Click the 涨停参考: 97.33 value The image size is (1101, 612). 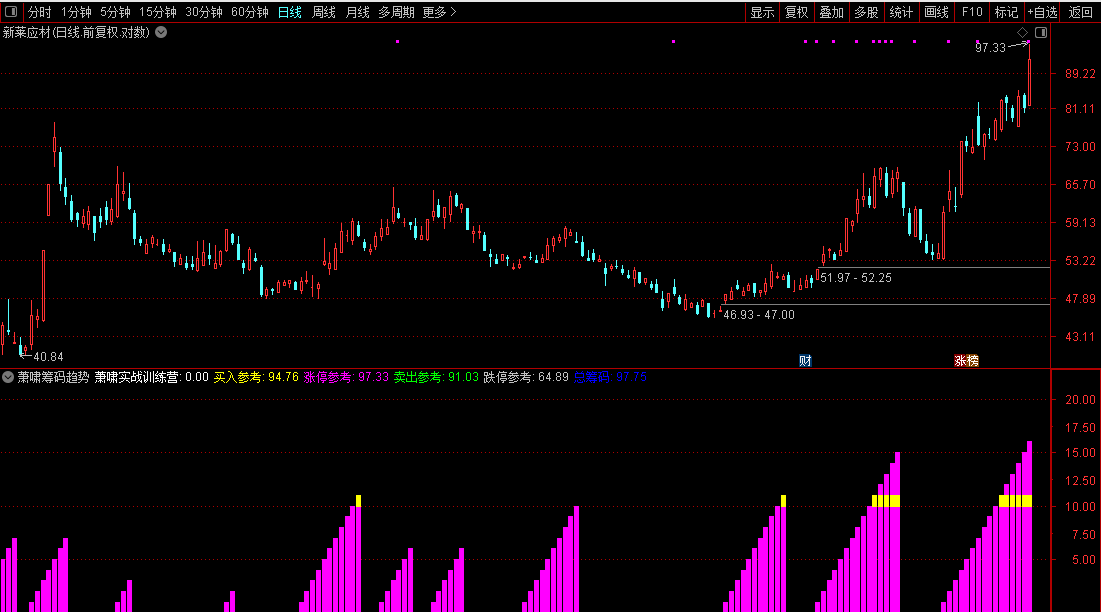click(346, 377)
